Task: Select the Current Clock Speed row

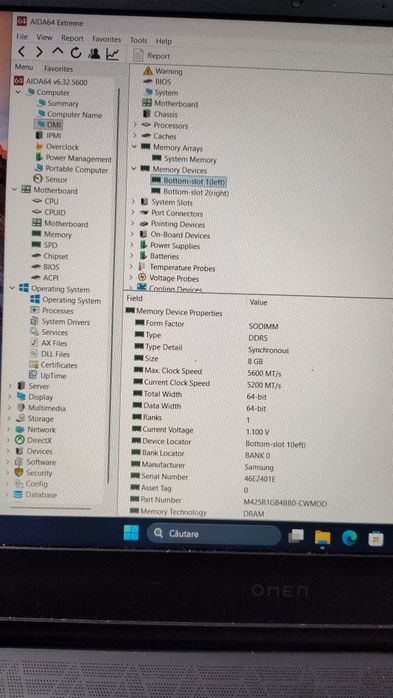Action: click(207, 383)
